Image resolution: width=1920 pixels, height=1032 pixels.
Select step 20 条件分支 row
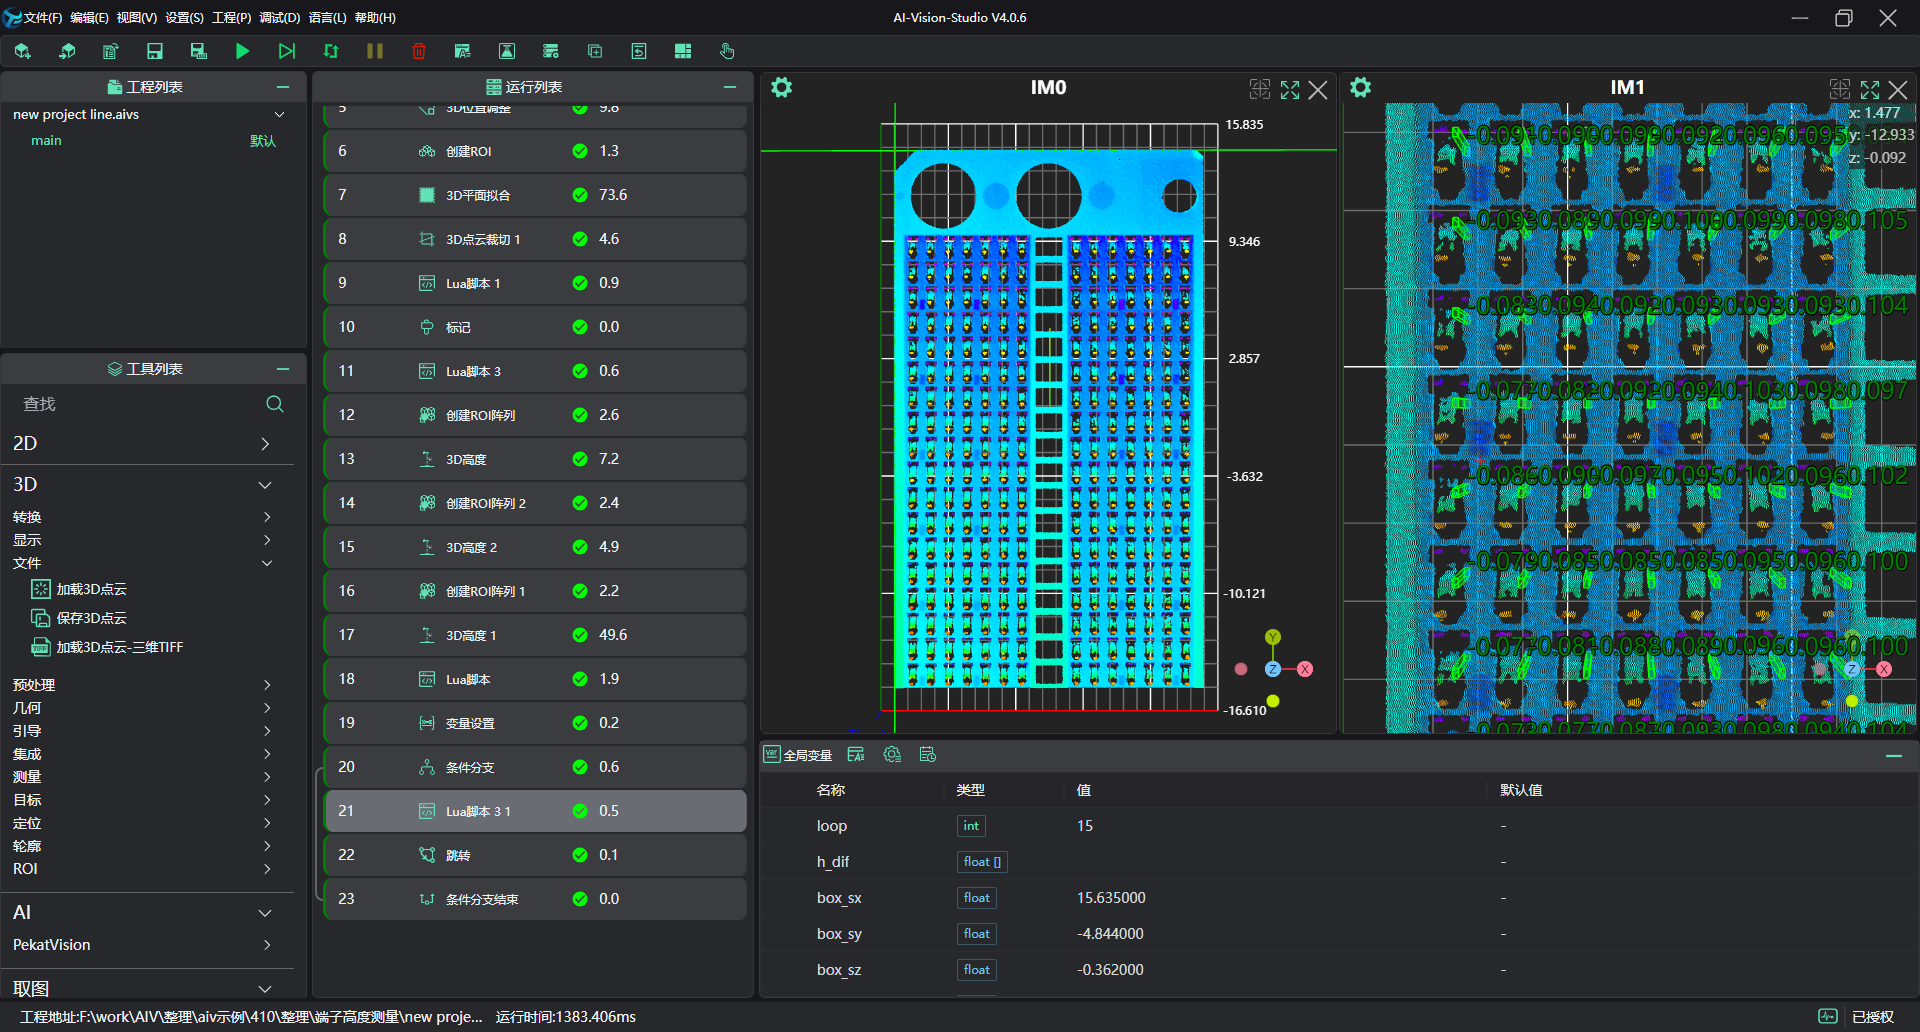(x=535, y=767)
